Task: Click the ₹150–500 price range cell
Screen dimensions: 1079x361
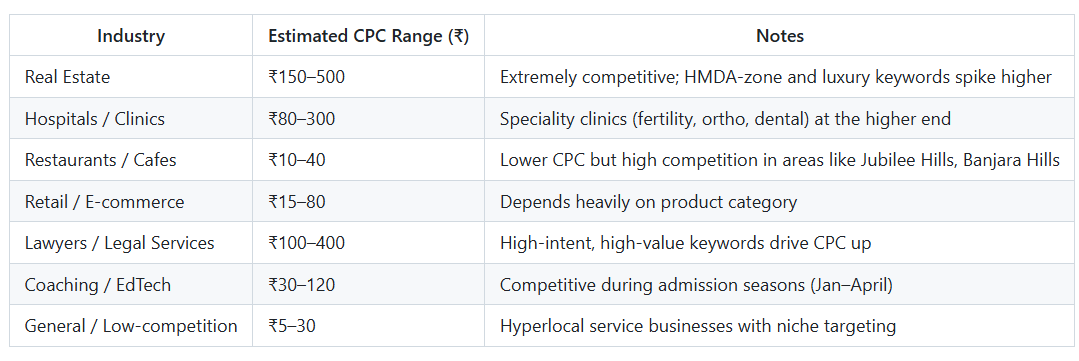Action: [368, 77]
